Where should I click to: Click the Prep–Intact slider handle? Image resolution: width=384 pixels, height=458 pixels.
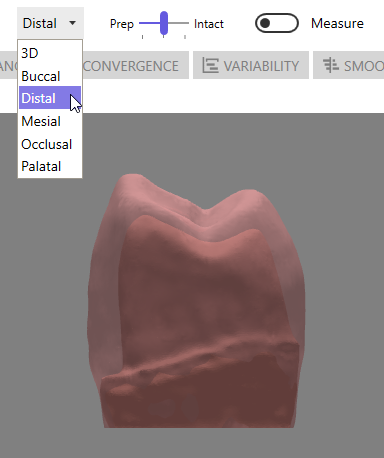164,23
